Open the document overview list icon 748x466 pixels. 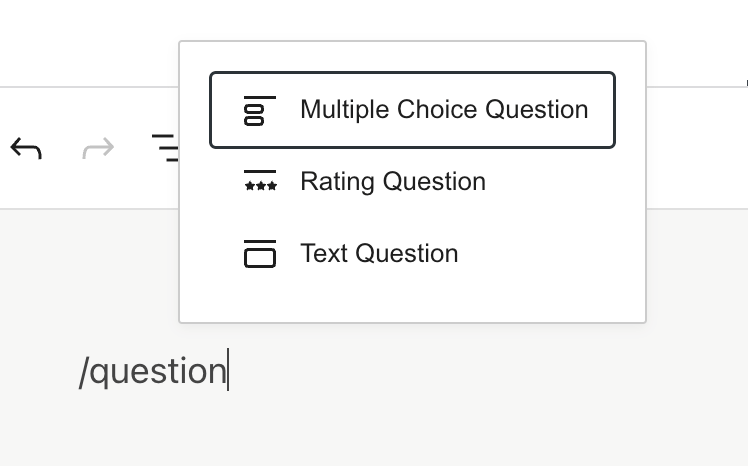[165, 149]
